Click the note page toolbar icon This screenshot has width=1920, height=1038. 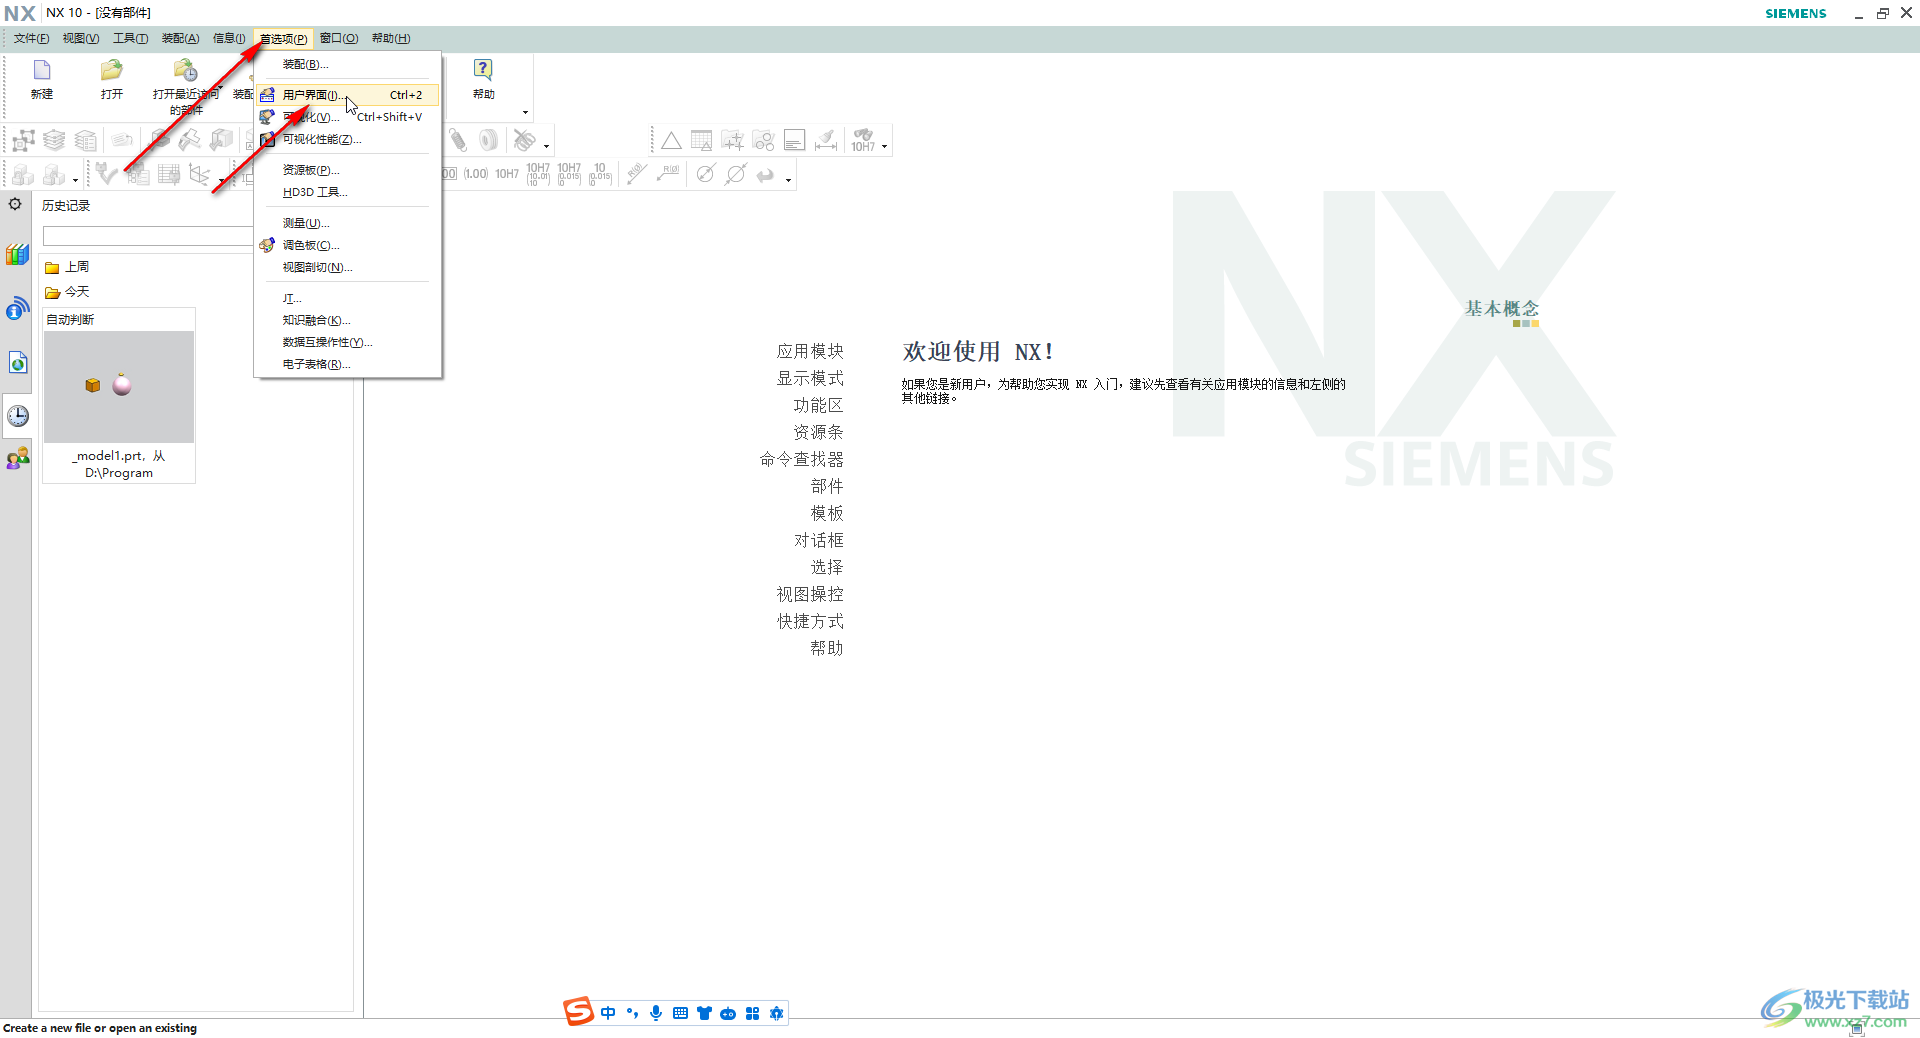tap(794, 141)
